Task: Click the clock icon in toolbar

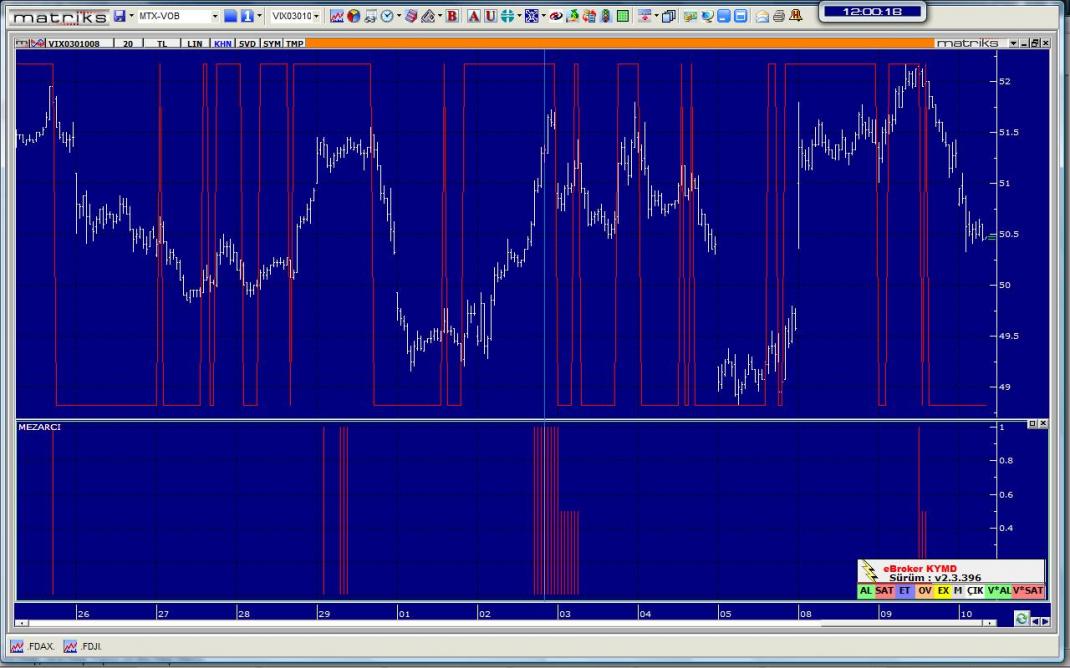Action: (386, 16)
